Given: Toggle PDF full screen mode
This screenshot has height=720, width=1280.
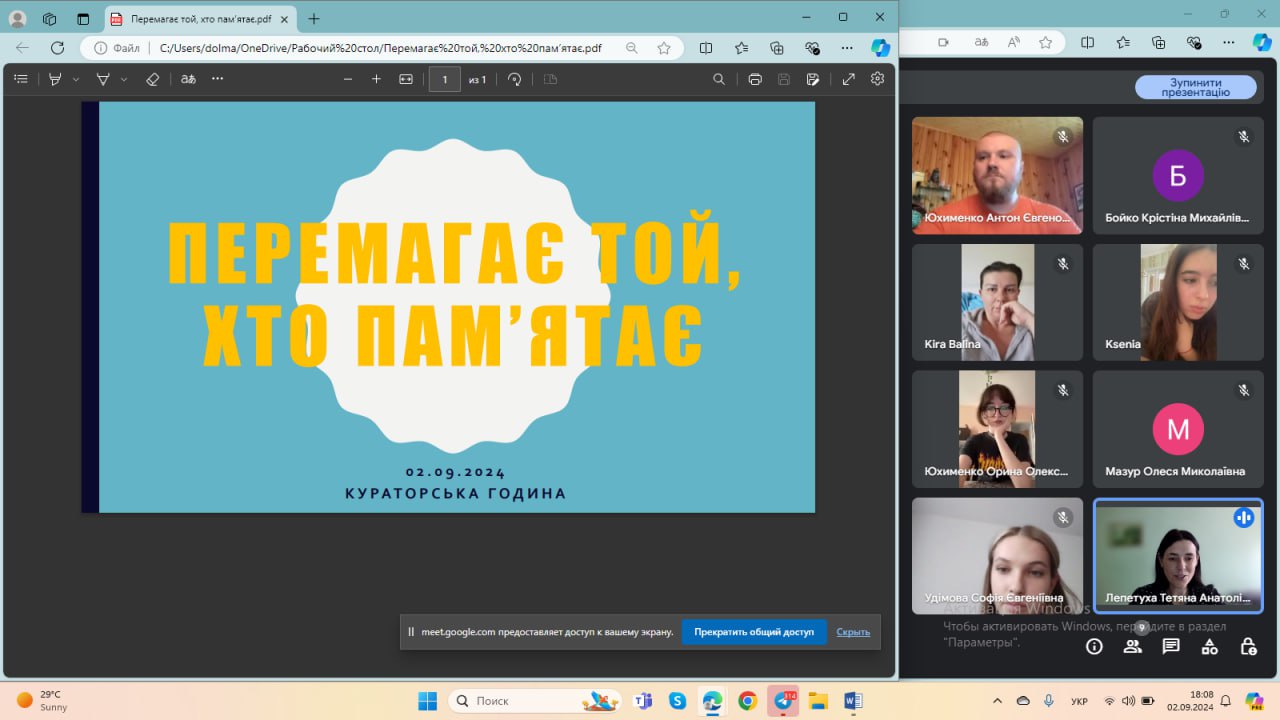Looking at the screenshot, I should point(848,79).
